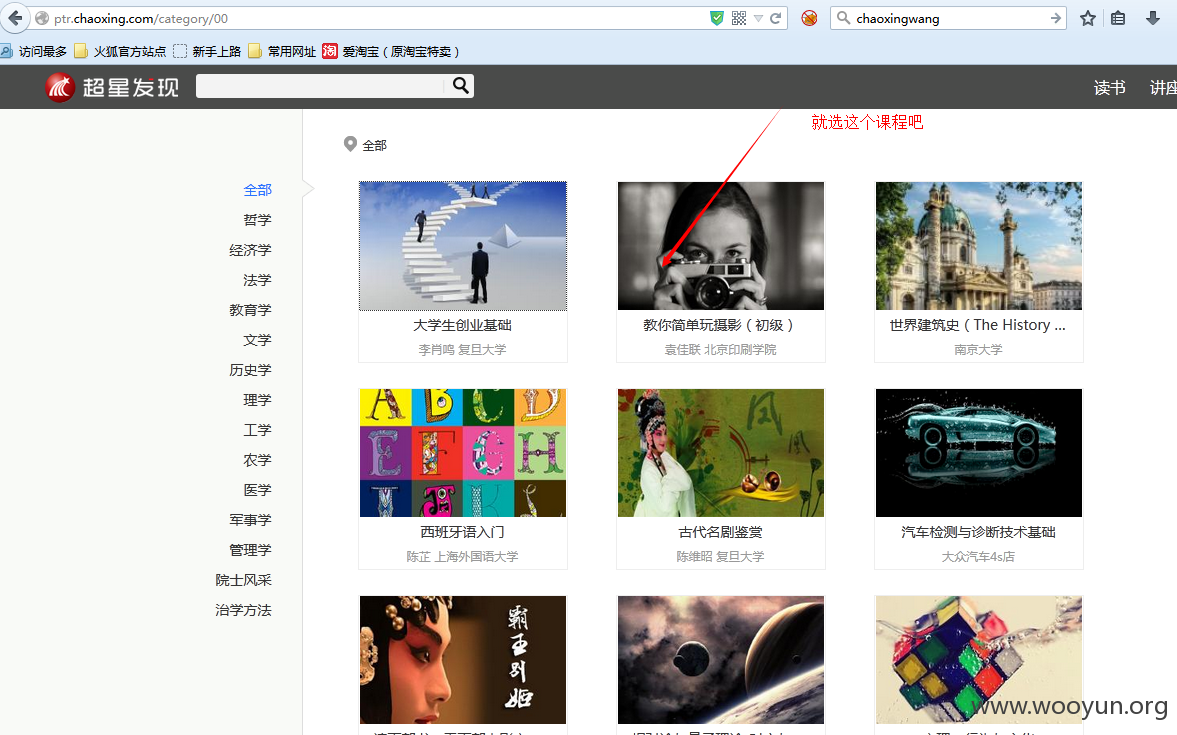
Task: Select the 管理学 category
Action: click(x=250, y=550)
